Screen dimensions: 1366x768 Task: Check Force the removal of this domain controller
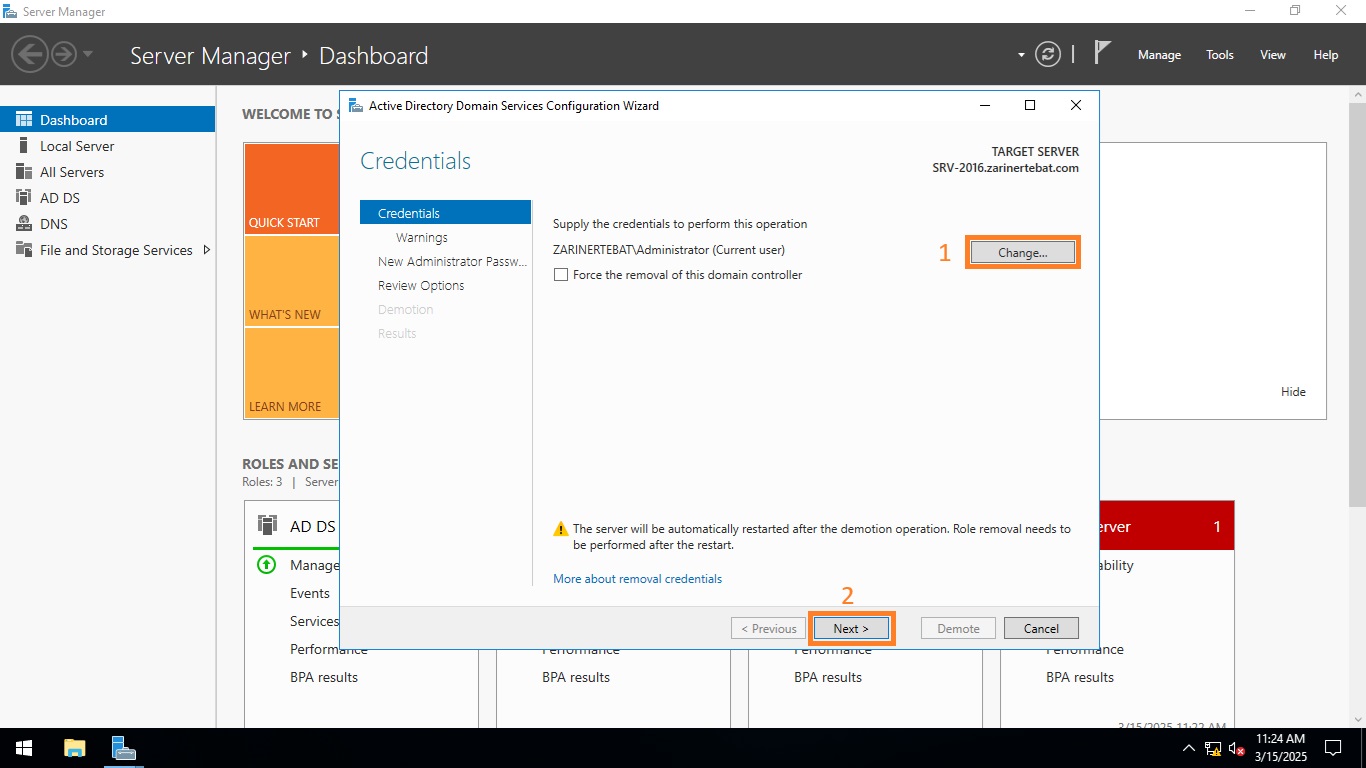(x=561, y=275)
